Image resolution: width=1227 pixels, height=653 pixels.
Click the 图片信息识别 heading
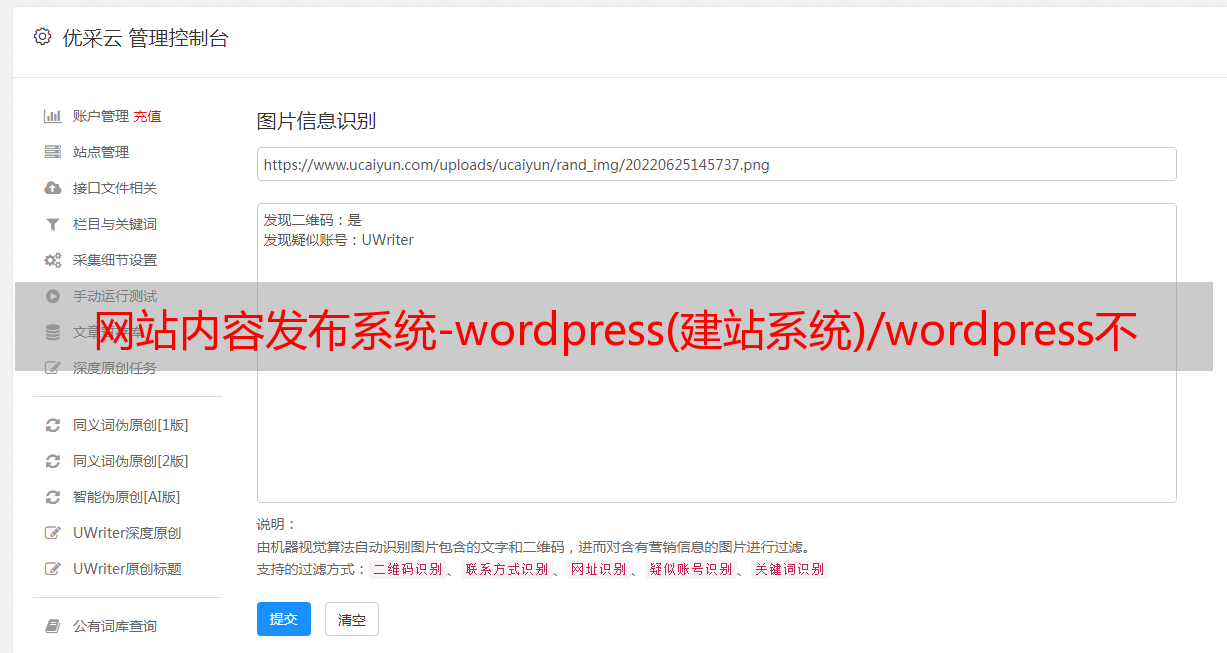(316, 121)
